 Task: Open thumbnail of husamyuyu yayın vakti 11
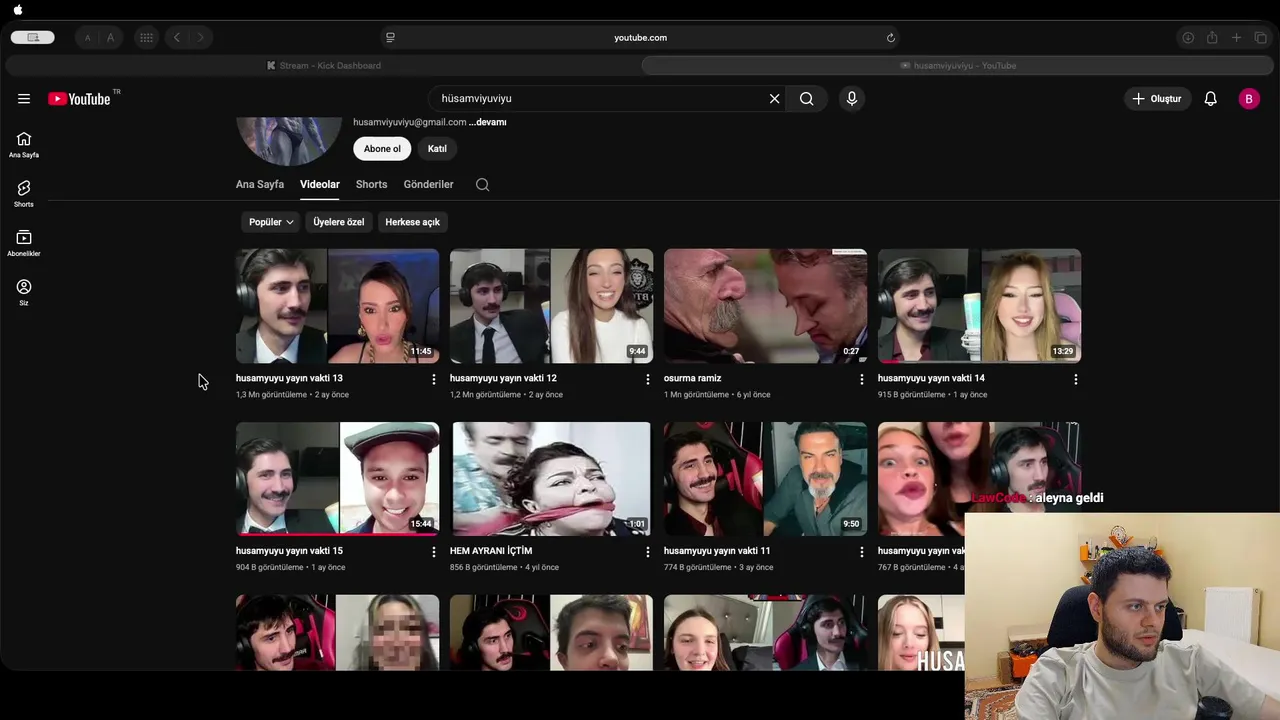(765, 479)
